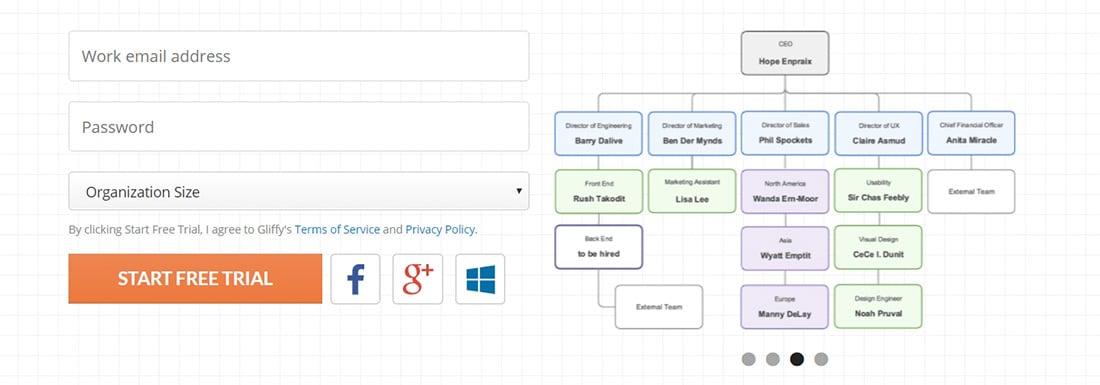
Task: Click the Start Free Trial button
Action: [x=195, y=279]
